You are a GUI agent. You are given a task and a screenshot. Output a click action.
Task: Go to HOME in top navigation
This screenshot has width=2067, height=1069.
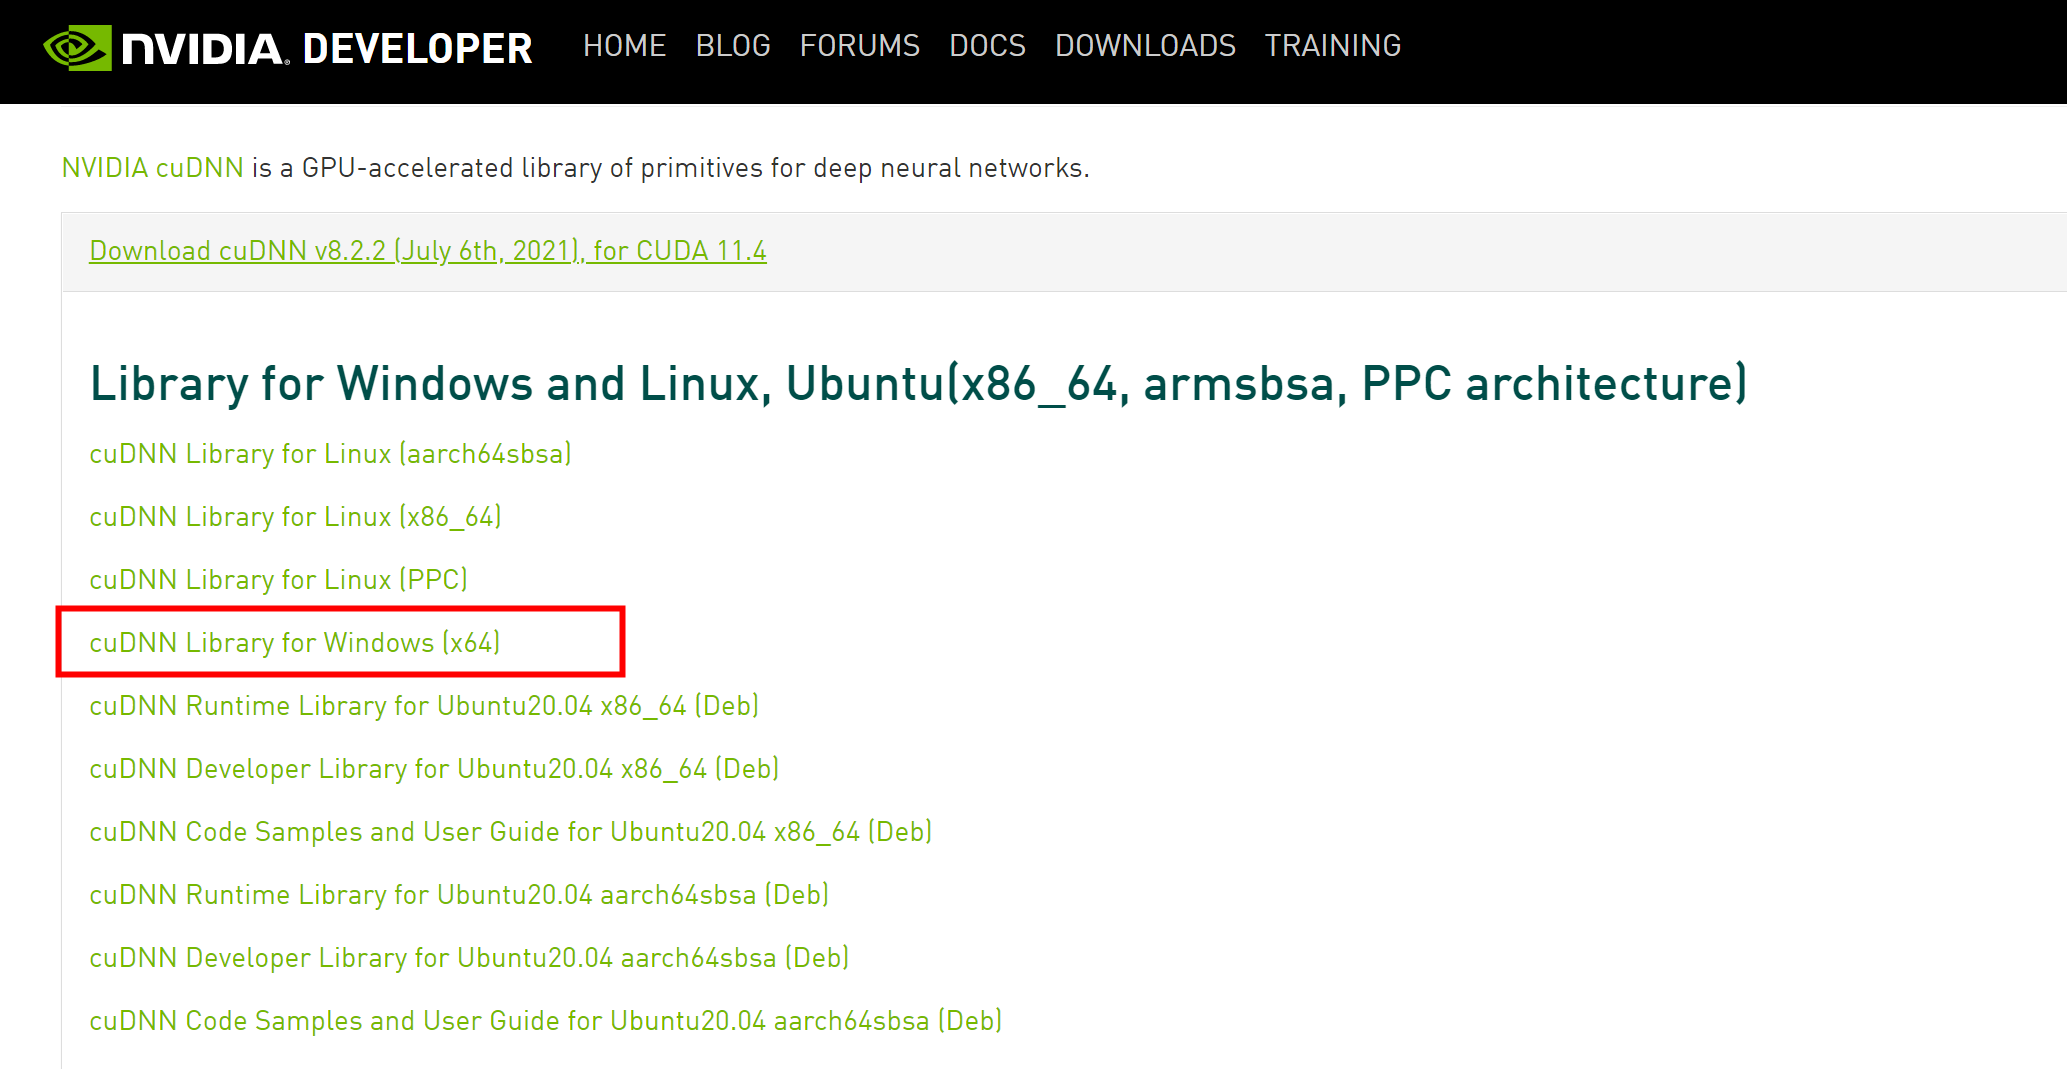(624, 46)
